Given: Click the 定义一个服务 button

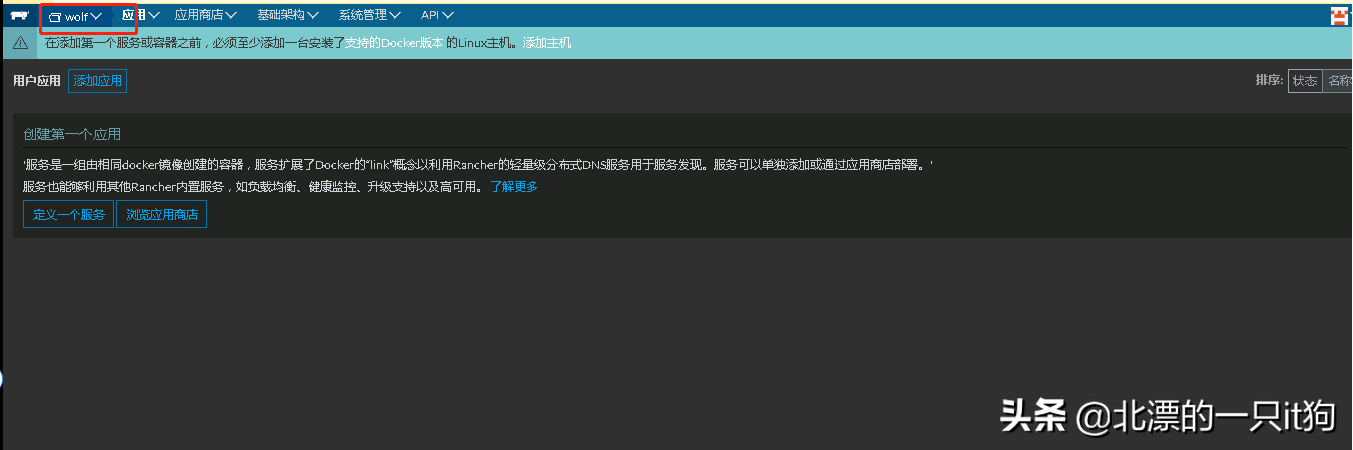Looking at the screenshot, I should coord(69,214).
